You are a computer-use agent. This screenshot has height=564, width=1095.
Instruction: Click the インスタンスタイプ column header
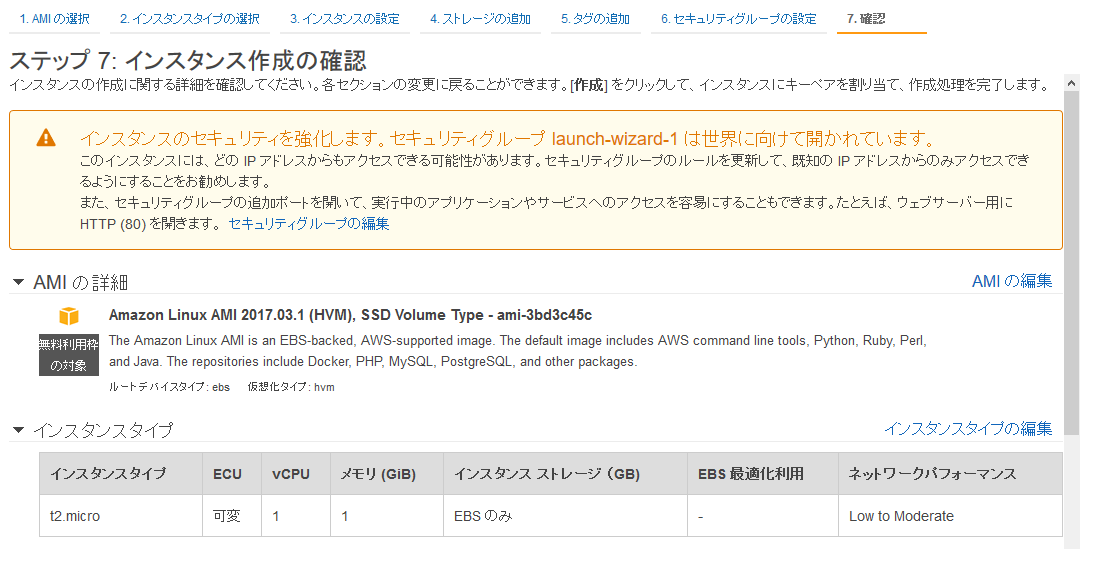click(x=121, y=474)
